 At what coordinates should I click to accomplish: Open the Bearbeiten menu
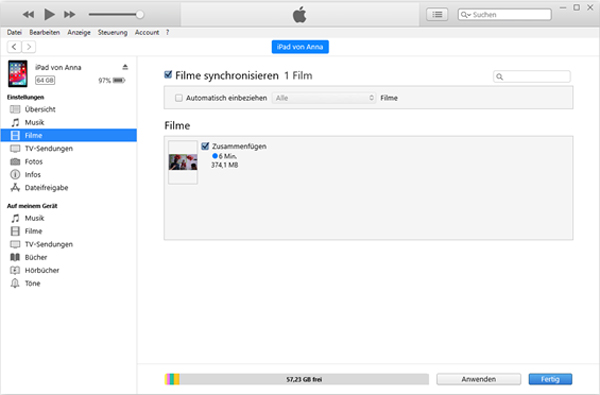coord(44,33)
